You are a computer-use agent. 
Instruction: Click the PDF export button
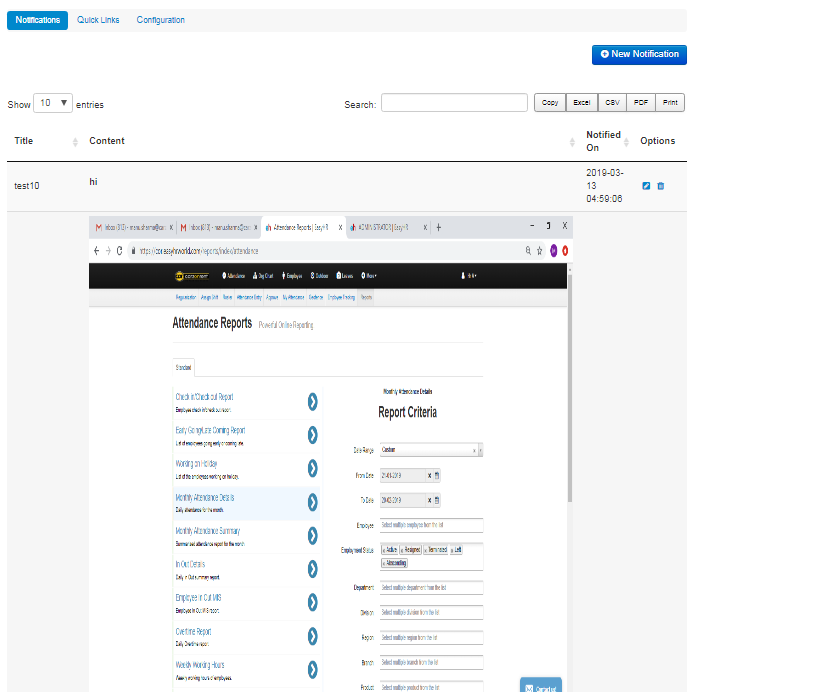coord(641,103)
